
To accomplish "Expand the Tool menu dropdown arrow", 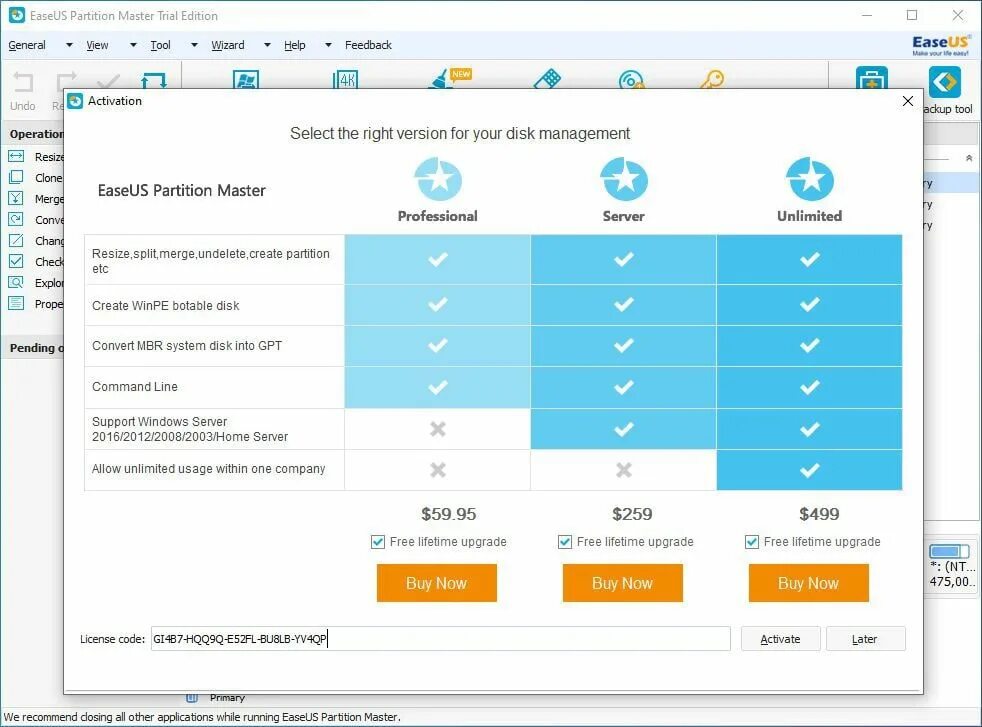I will click(194, 45).
